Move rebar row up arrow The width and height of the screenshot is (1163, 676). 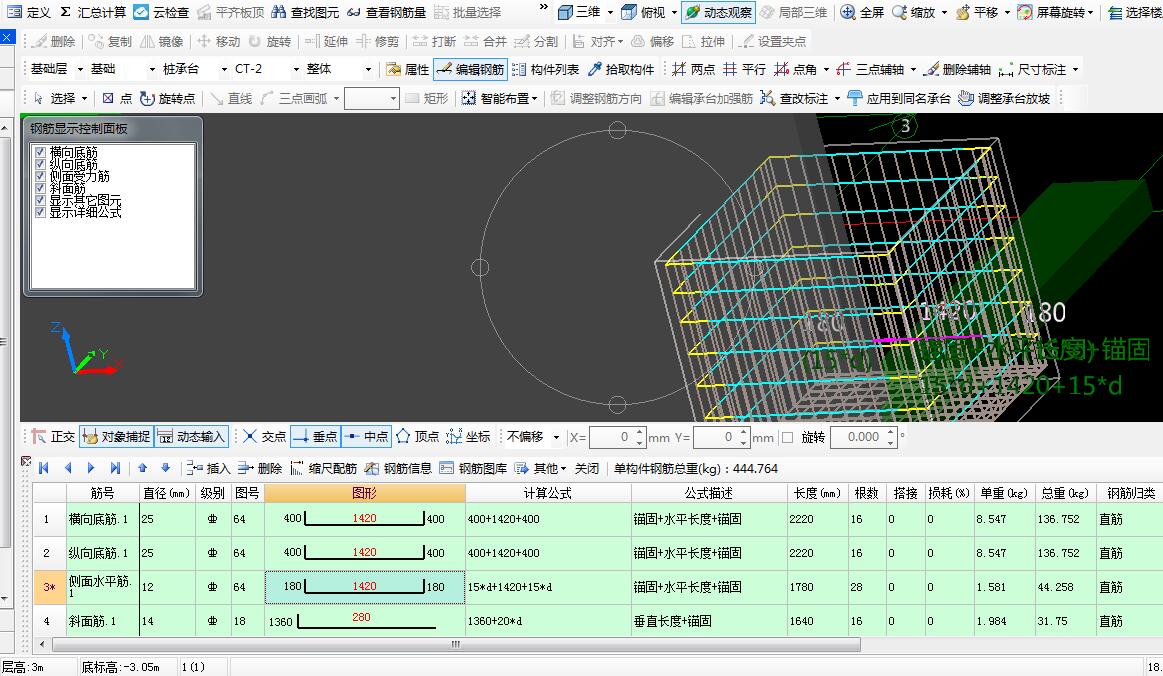[x=142, y=468]
